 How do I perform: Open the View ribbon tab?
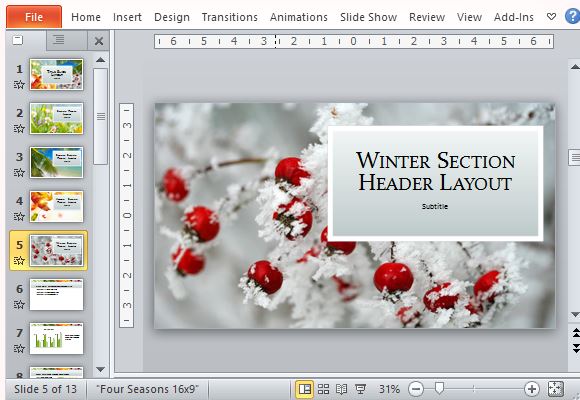[x=469, y=17]
